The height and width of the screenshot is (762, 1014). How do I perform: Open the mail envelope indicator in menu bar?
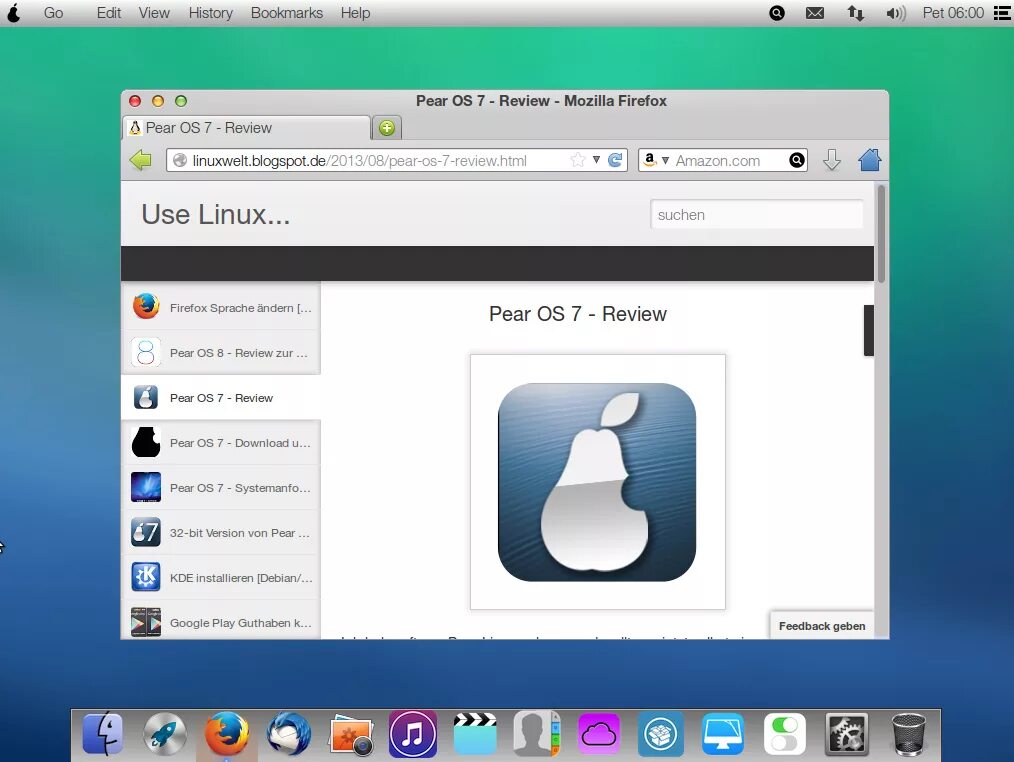[x=815, y=13]
